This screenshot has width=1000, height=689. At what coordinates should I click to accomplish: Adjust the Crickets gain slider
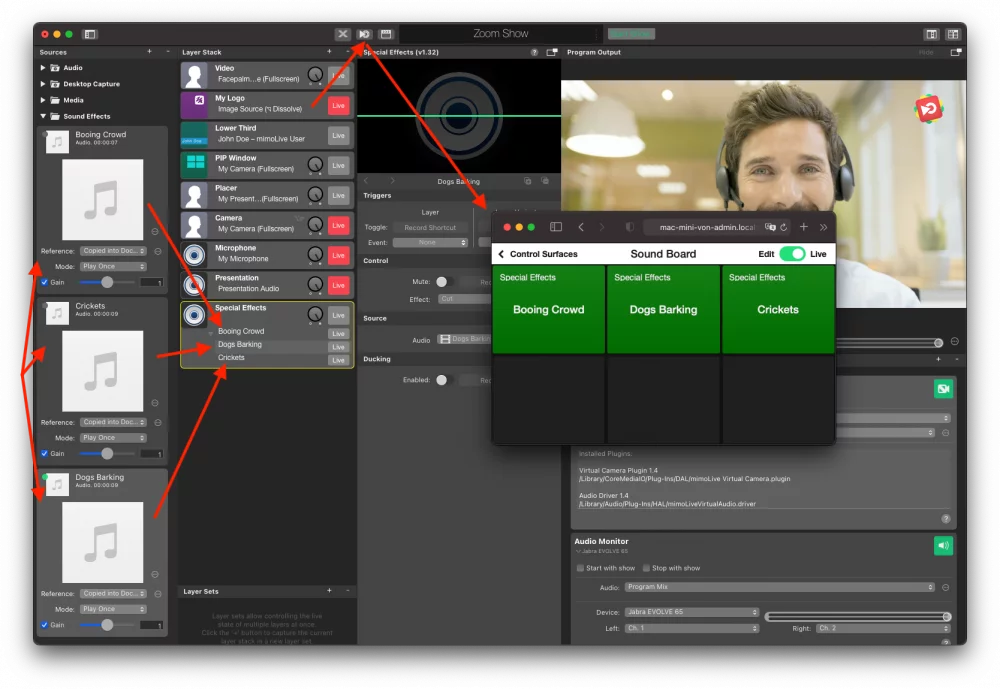click(x=107, y=454)
